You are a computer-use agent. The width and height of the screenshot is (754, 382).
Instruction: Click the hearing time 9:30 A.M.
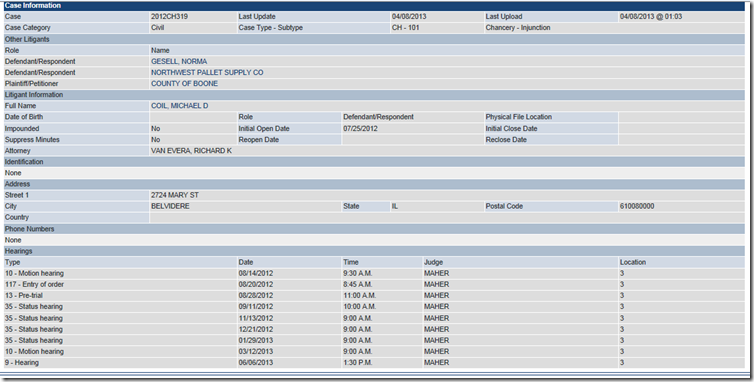[358, 273]
